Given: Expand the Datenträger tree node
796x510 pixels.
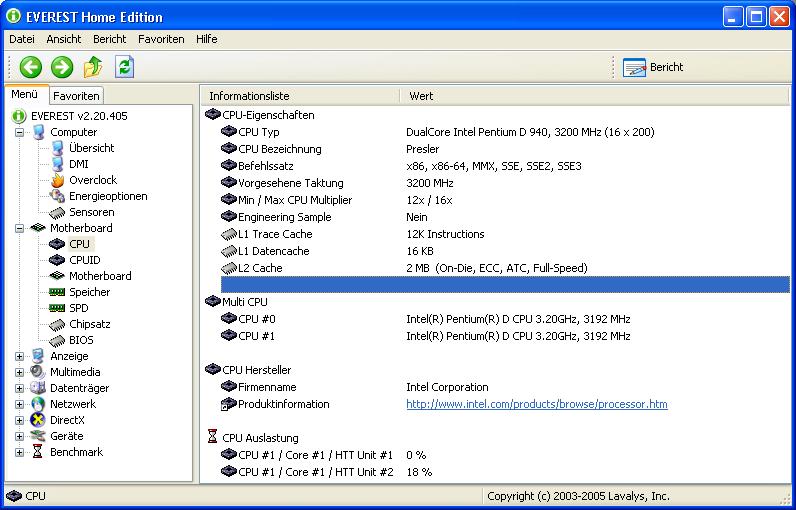Looking at the screenshot, I should 19,388.
